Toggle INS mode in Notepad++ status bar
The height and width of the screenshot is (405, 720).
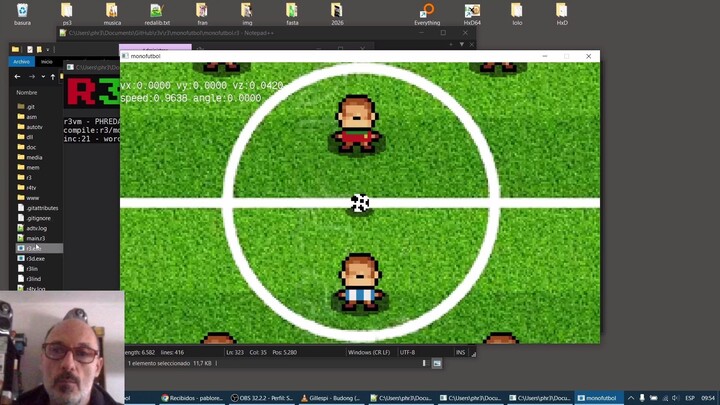(x=460, y=352)
